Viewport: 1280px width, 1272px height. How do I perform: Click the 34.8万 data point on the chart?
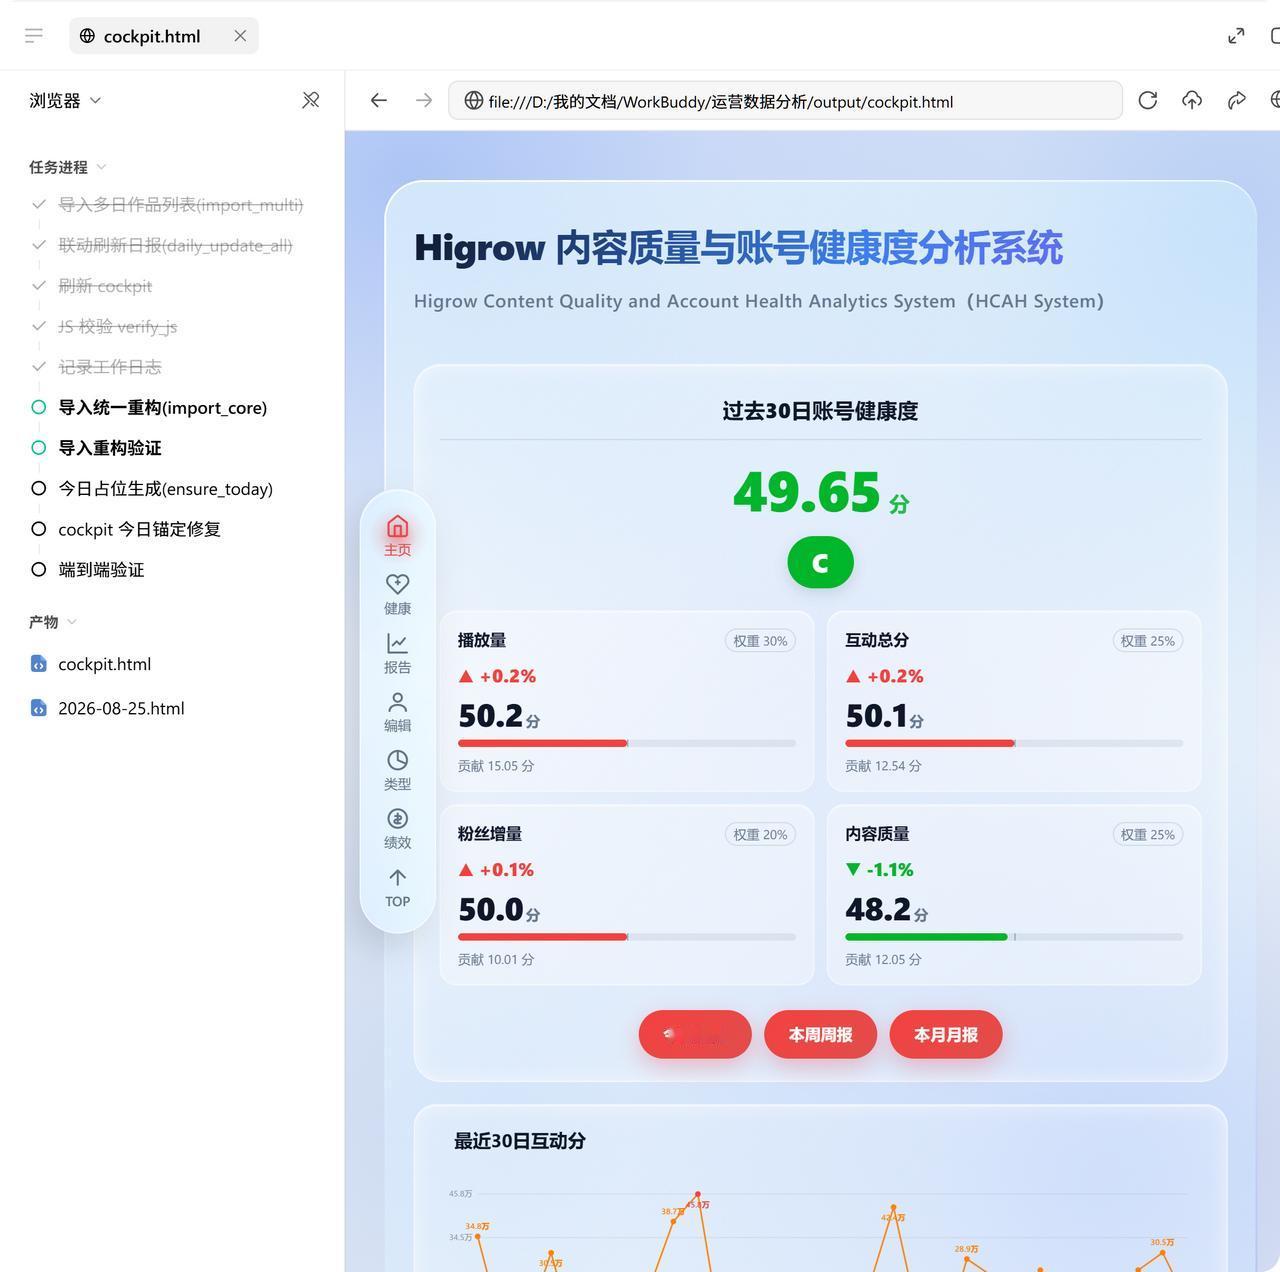tap(478, 1236)
